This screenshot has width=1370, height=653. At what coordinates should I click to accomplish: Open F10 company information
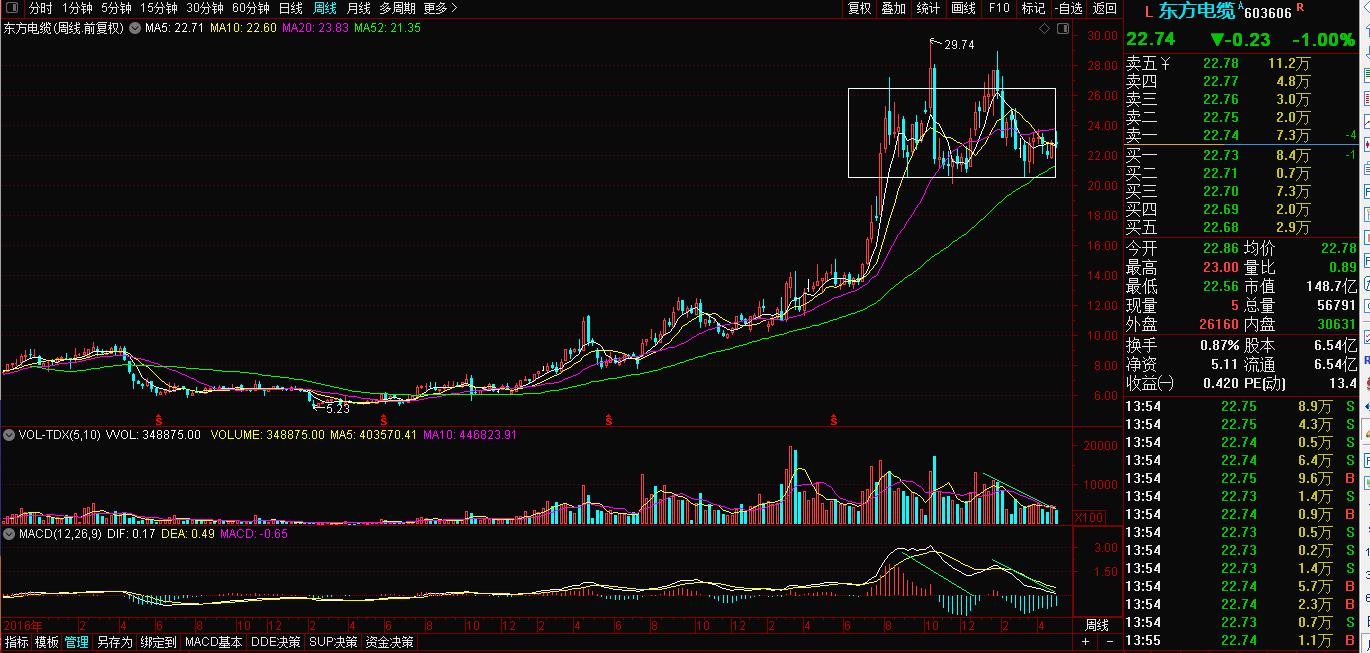(x=998, y=8)
